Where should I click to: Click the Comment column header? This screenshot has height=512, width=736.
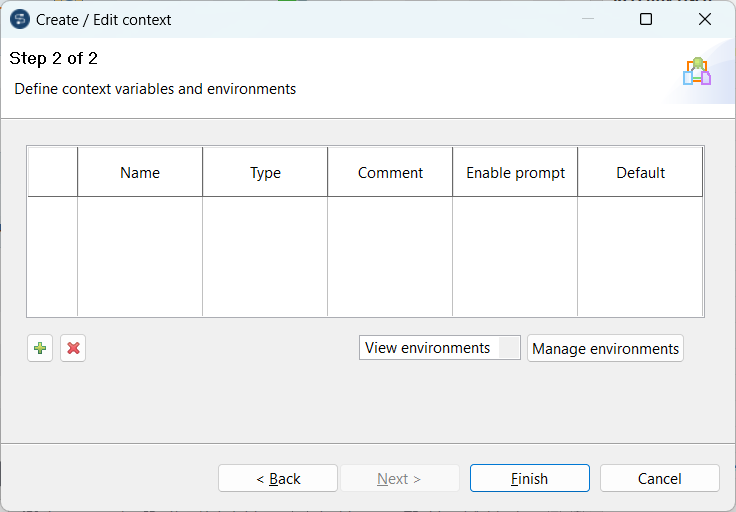(x=390, y=172)
